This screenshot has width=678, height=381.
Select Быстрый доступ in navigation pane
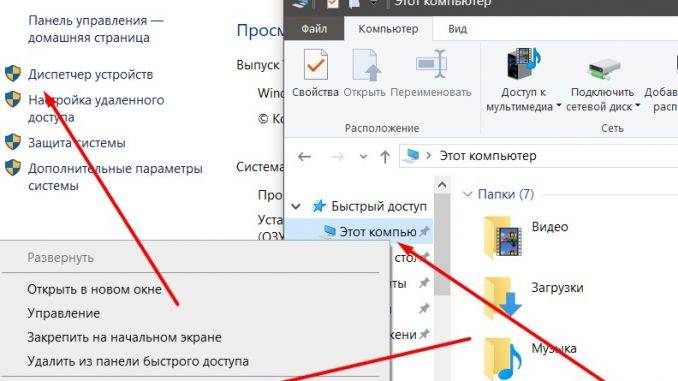click(x=379, y=206)
